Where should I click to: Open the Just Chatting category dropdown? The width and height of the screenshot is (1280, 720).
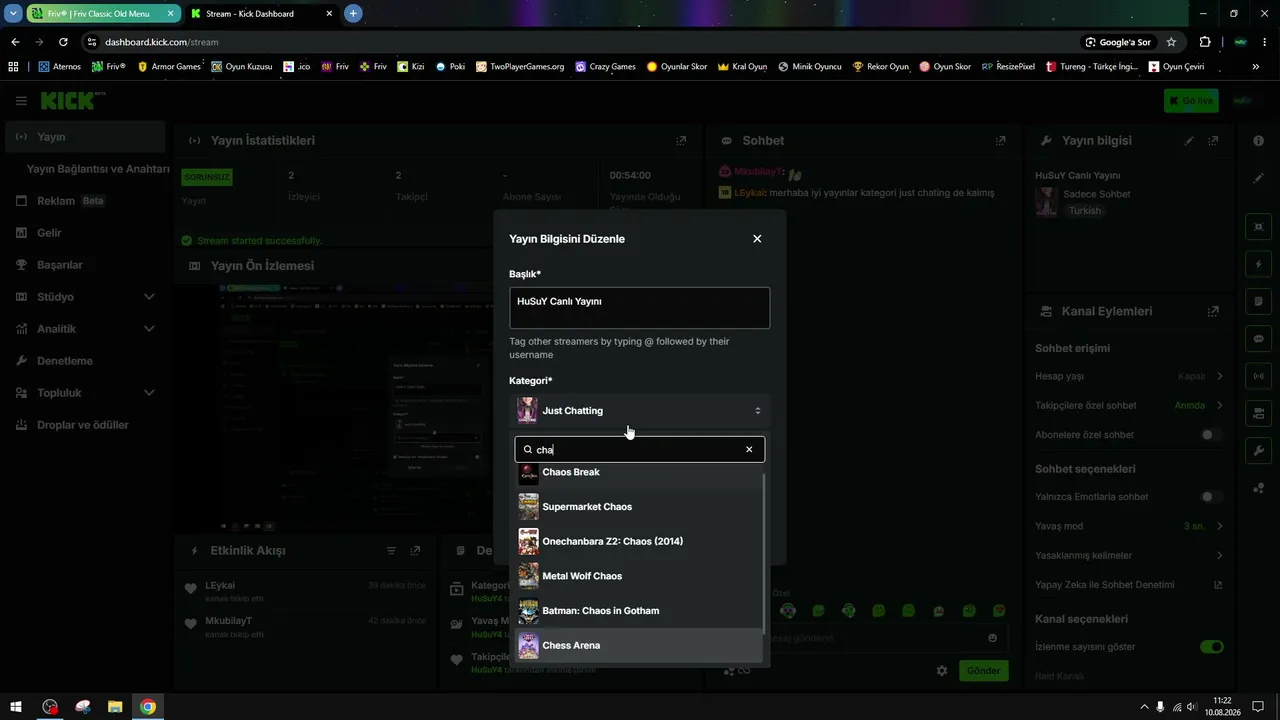(x=639, y=410)
